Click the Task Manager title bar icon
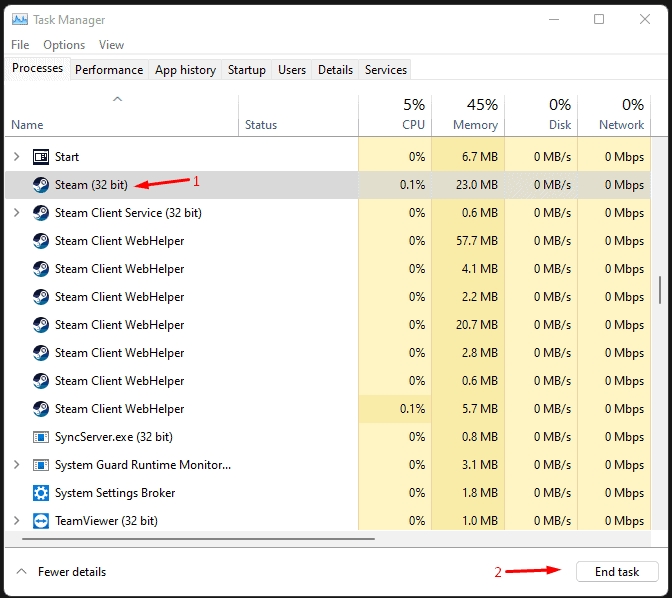Image resolution: width=672 pixels, height=598 pixels. pyautogui.click(x=20, y=20)
